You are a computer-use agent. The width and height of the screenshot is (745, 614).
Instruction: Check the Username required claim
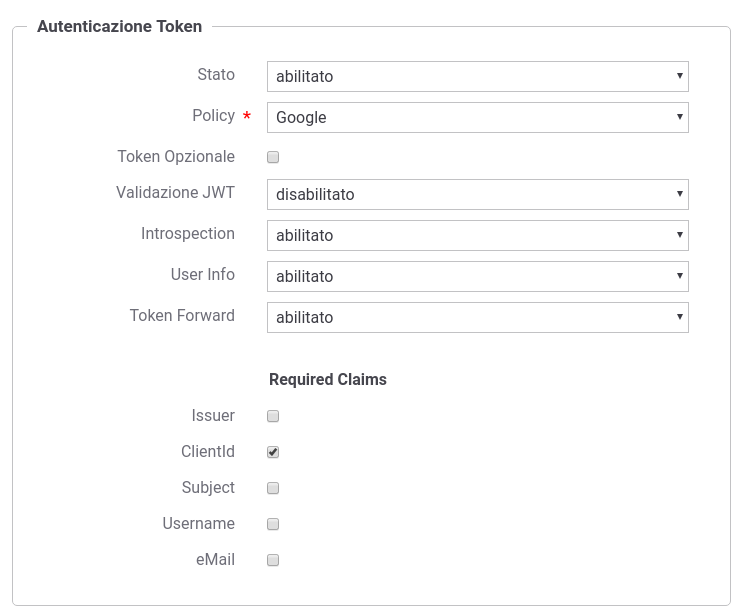point(273,524)
